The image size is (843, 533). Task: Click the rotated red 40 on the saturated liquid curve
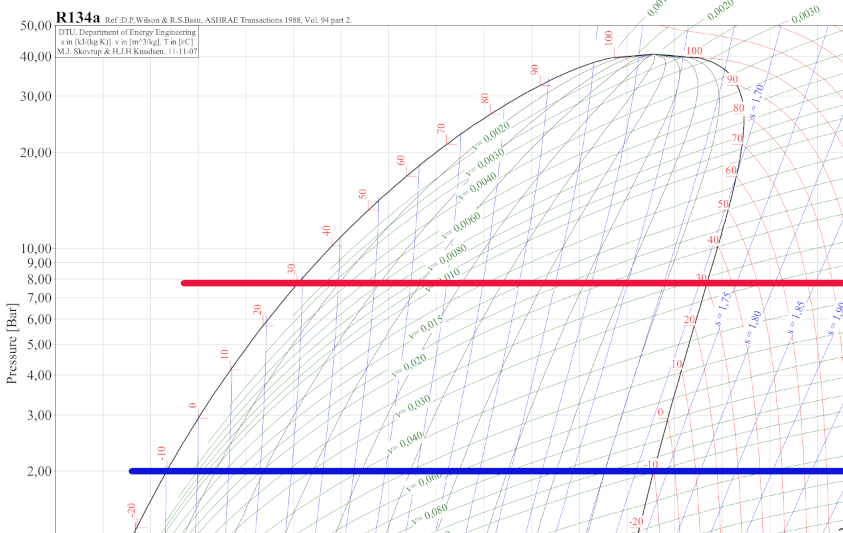(x=326, y=231)
